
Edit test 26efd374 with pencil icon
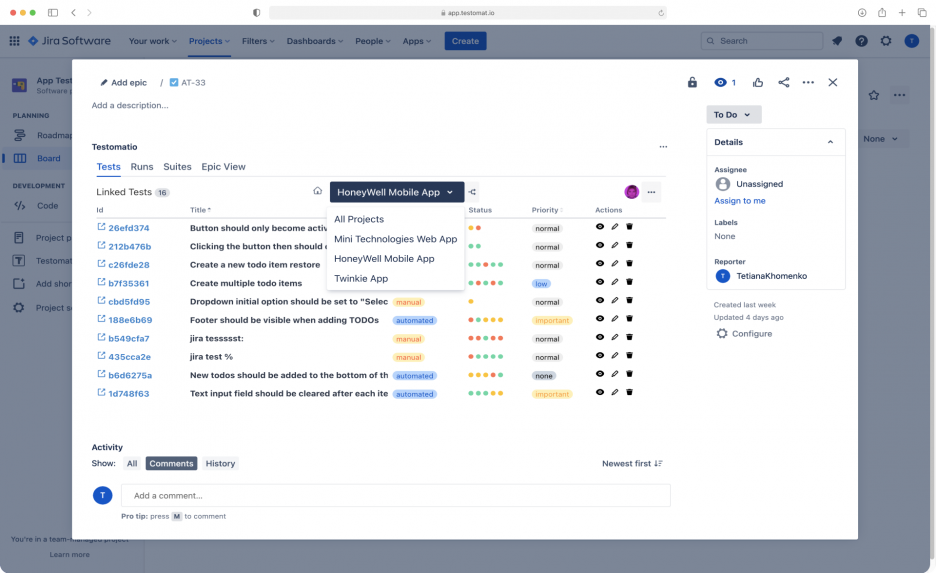[615, 227]
